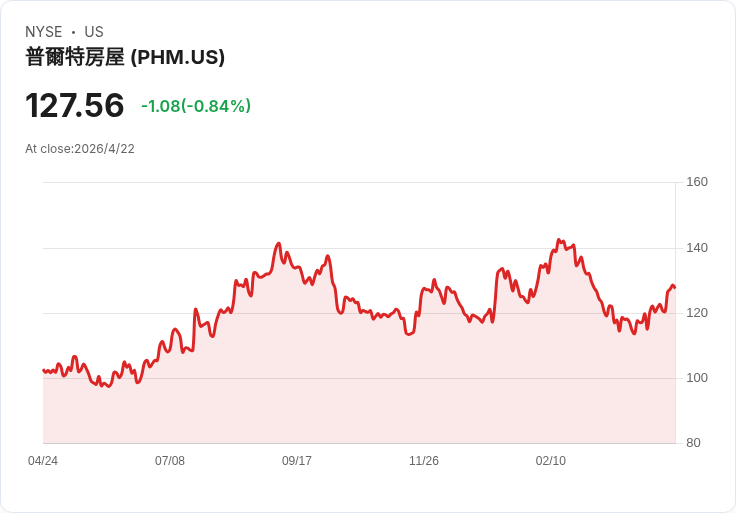Click the -1.08(-0.84%) change value
Viewport: 736px width, 513px height.
[x=196, y=106]
